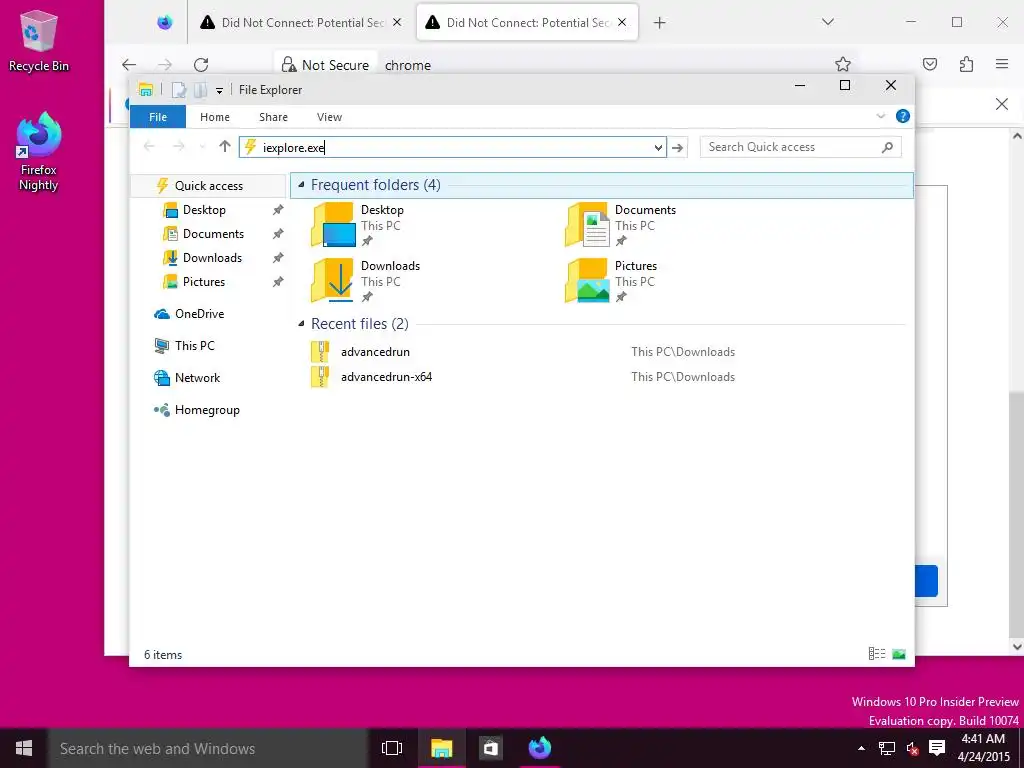
Task: Open Customize Quick Access Toolbar dropdown
Action: [x=219, y=91]
